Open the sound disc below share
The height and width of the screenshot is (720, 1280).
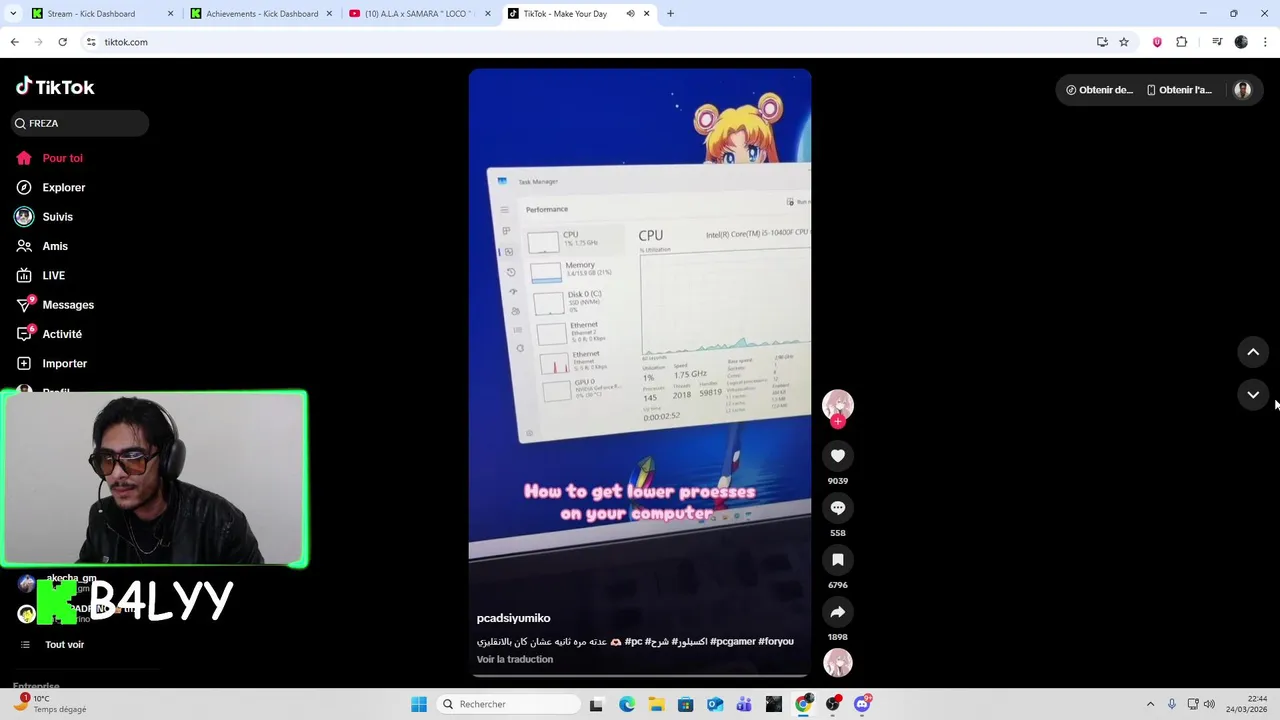[838, 663]
